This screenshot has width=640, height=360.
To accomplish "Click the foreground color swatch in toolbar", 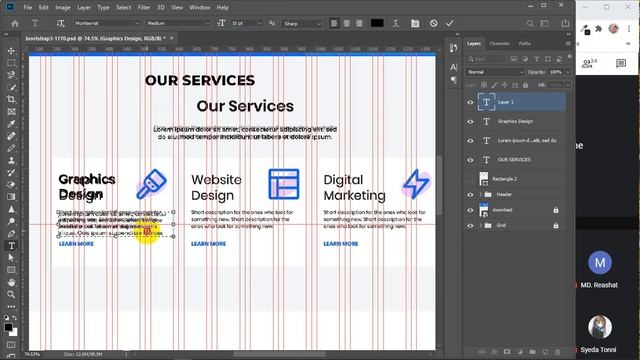I will 9,327.
